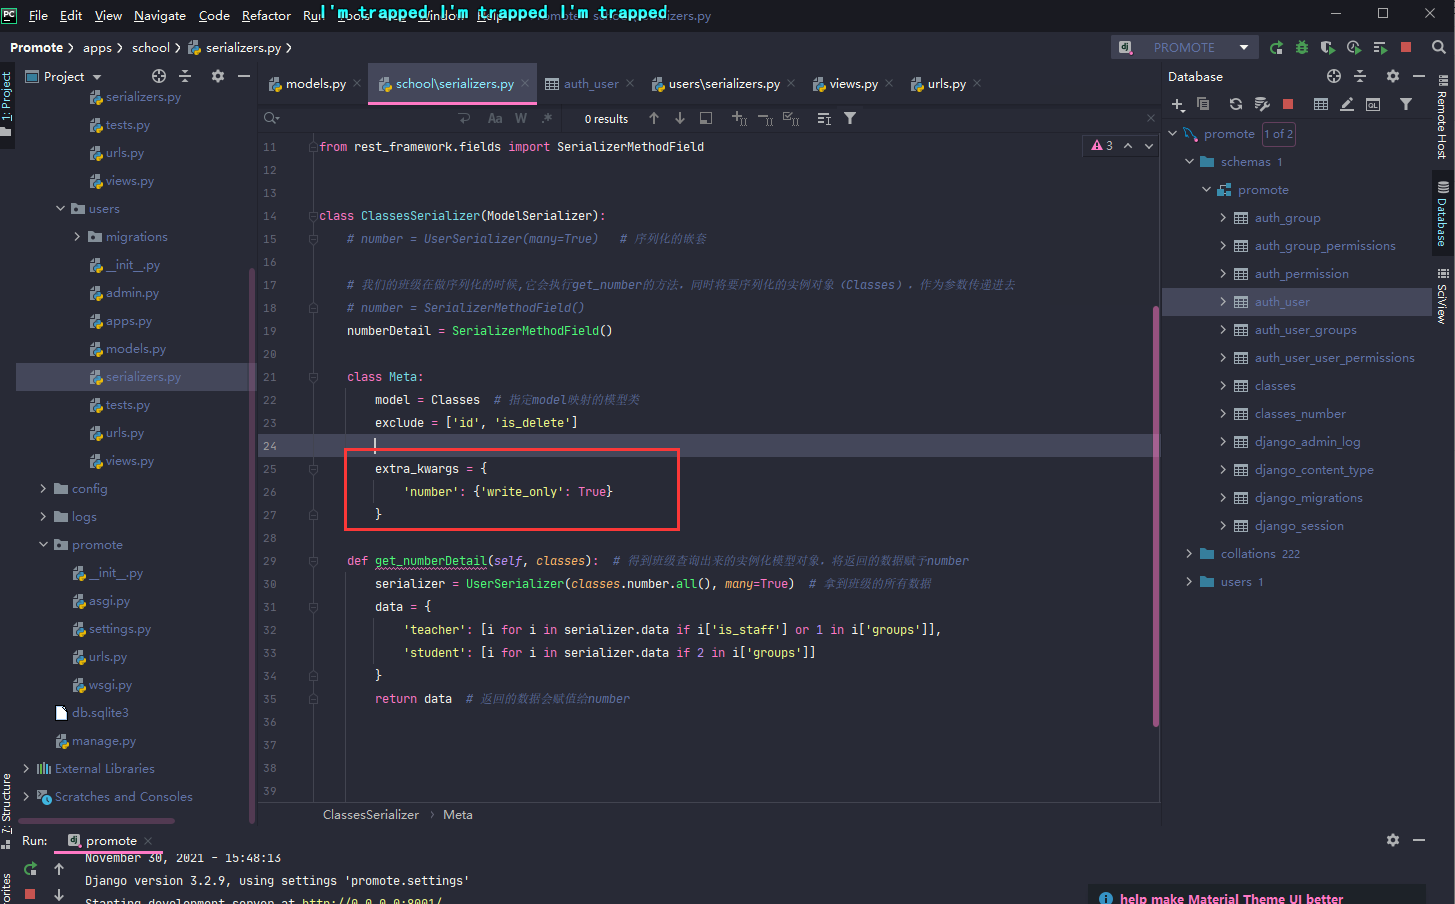Start debugging with the green bug icon

[1302, 47]
